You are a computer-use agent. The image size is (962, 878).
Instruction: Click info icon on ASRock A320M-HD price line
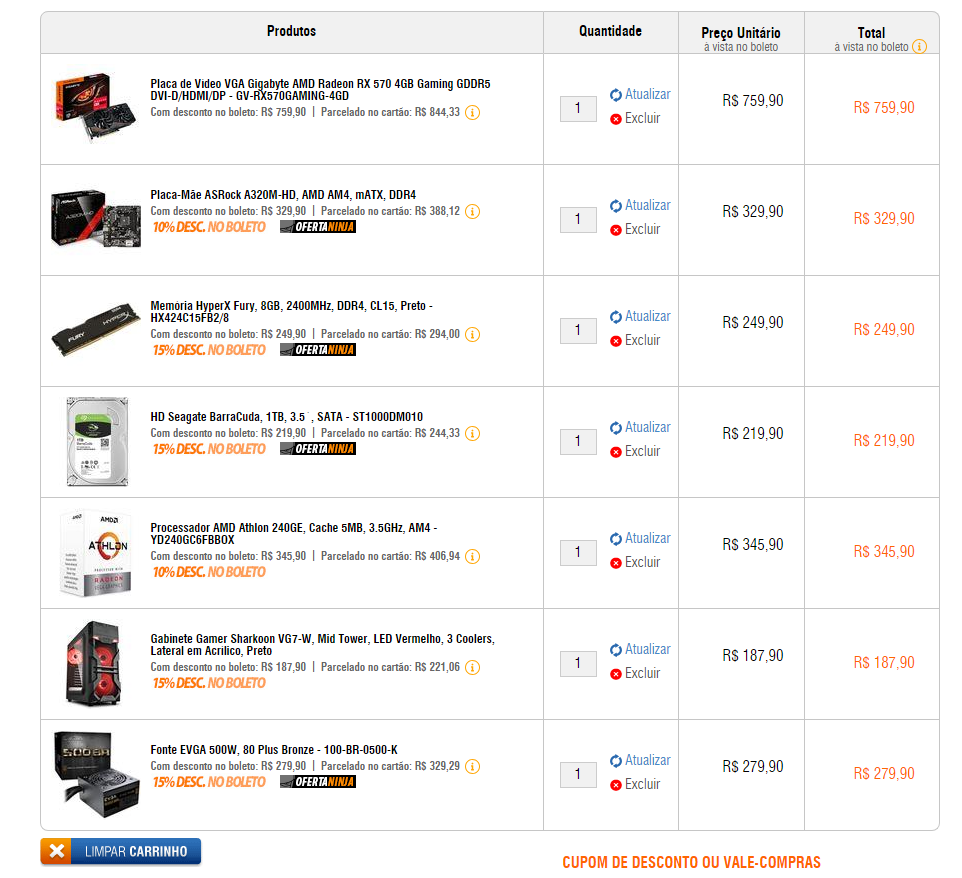click(x=472, y=212)
